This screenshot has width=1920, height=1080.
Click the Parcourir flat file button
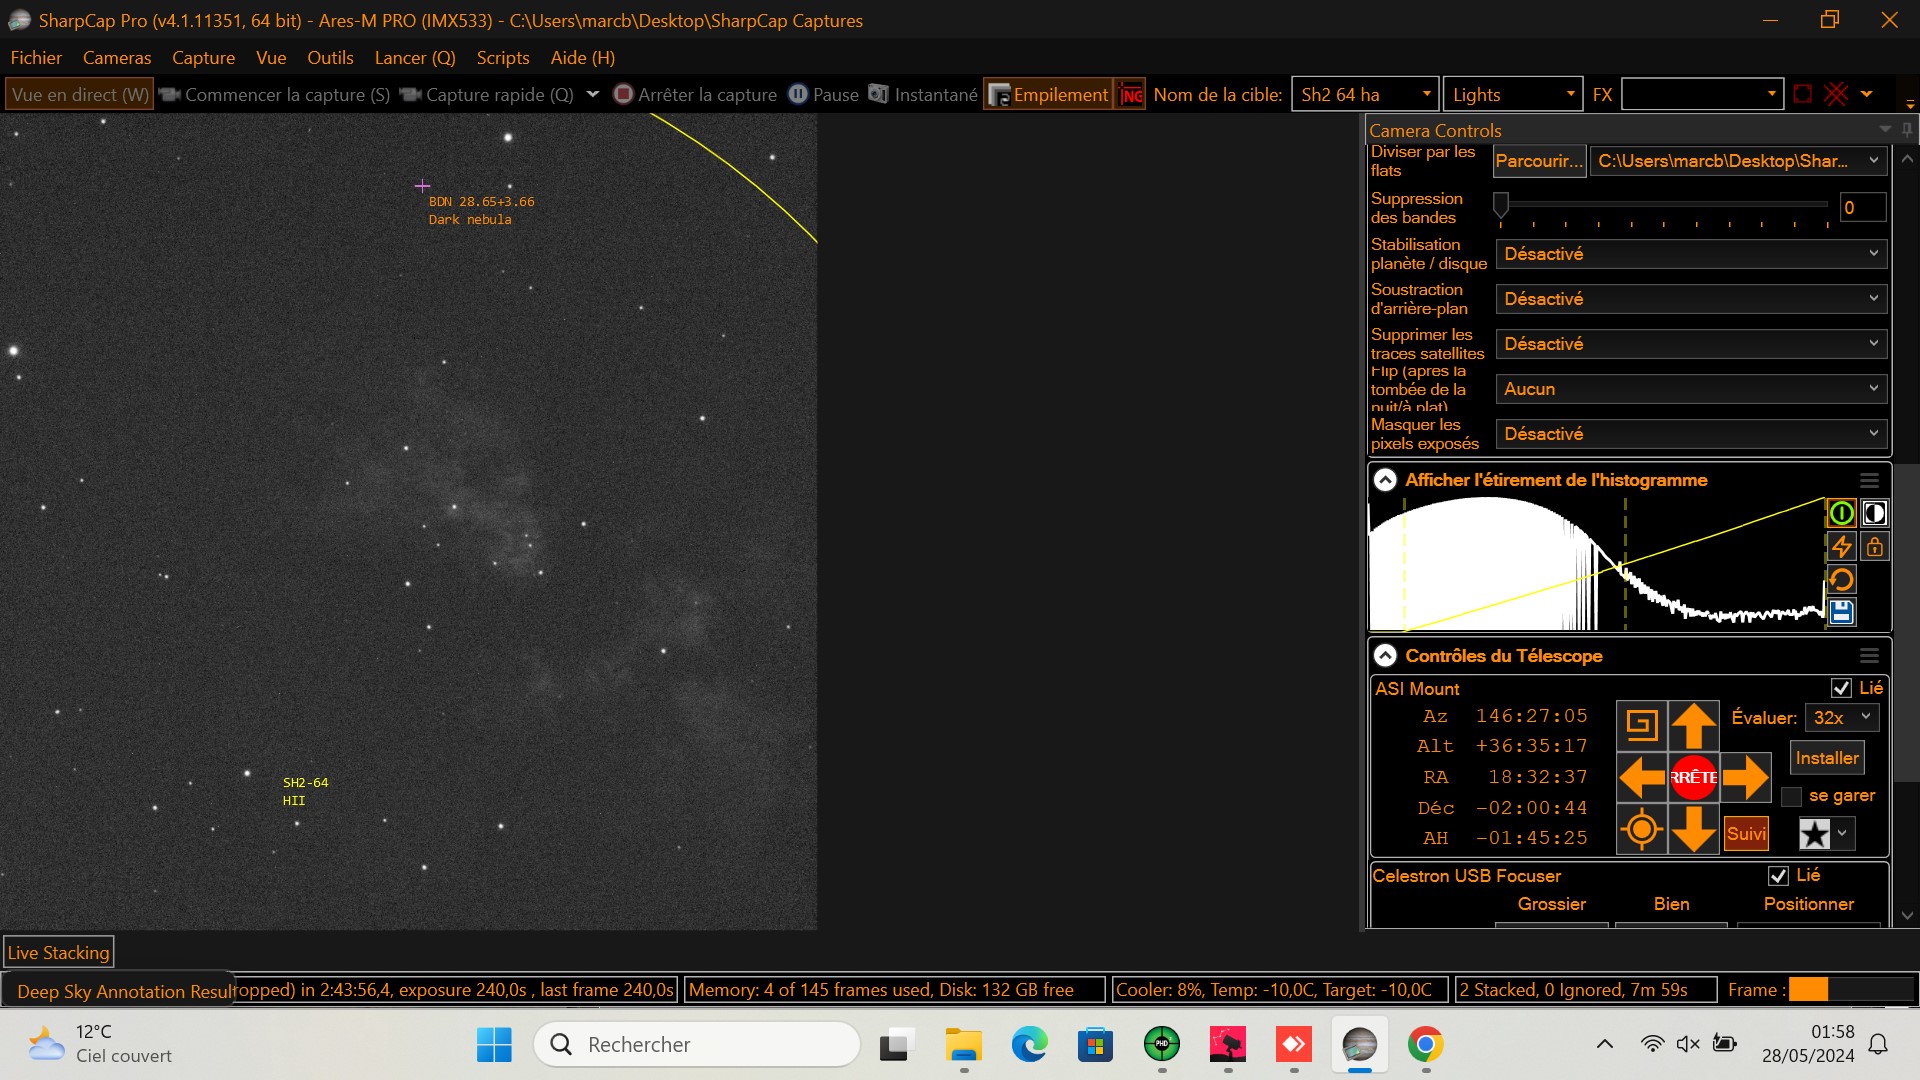(x=1538, y=161)
